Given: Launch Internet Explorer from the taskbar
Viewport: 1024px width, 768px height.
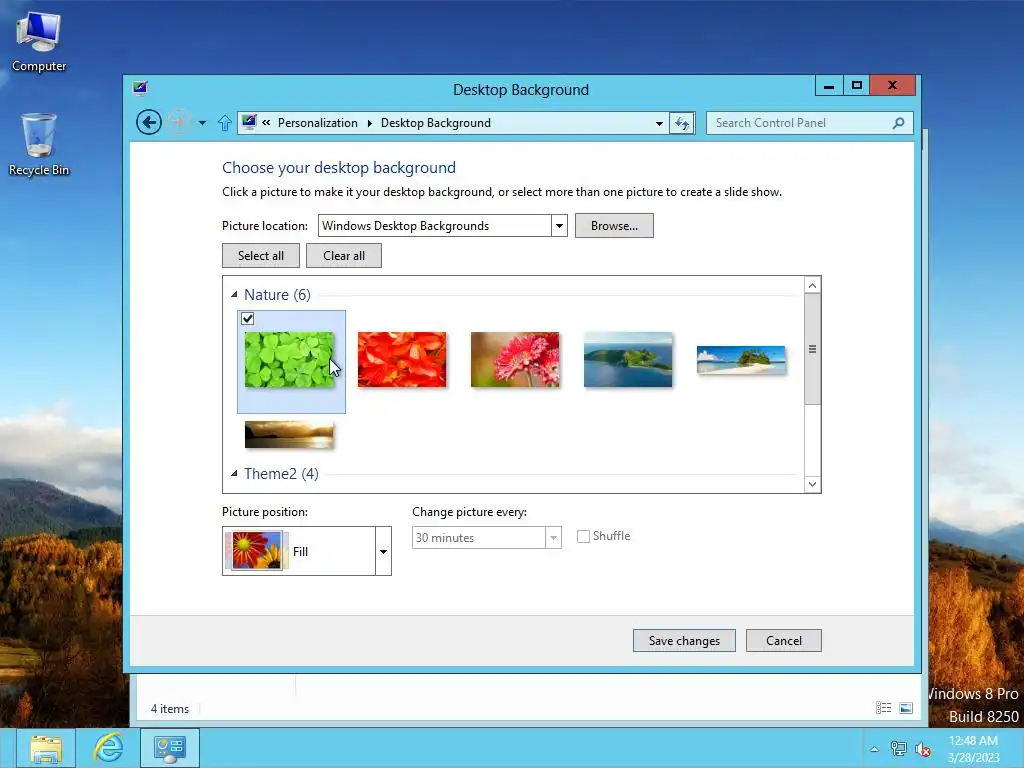Looking at the screenshot, I should [x=109, y=748].
